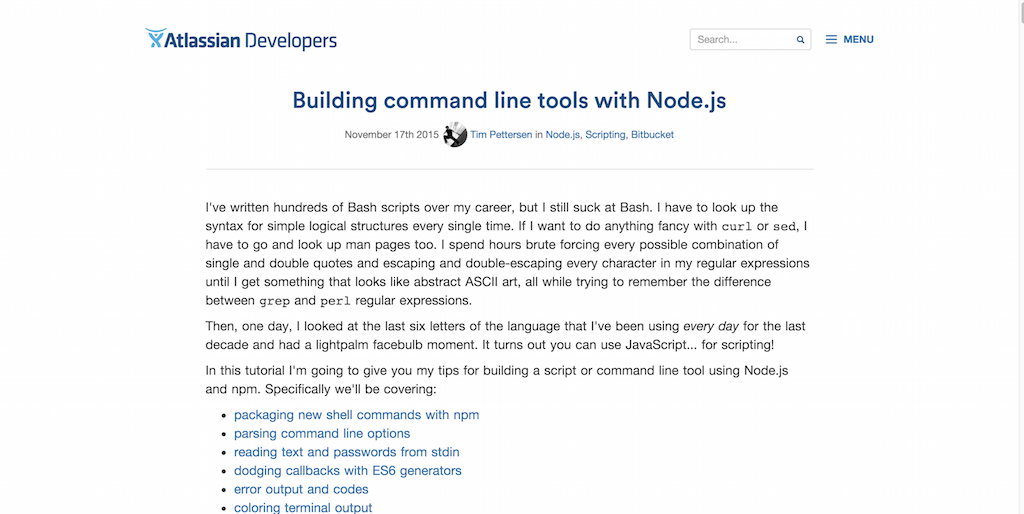Image resolution: width=1024 pixels, height=514 pixels.
Task: Follow 'error output and codes' link
Action: tap(301, 489)
